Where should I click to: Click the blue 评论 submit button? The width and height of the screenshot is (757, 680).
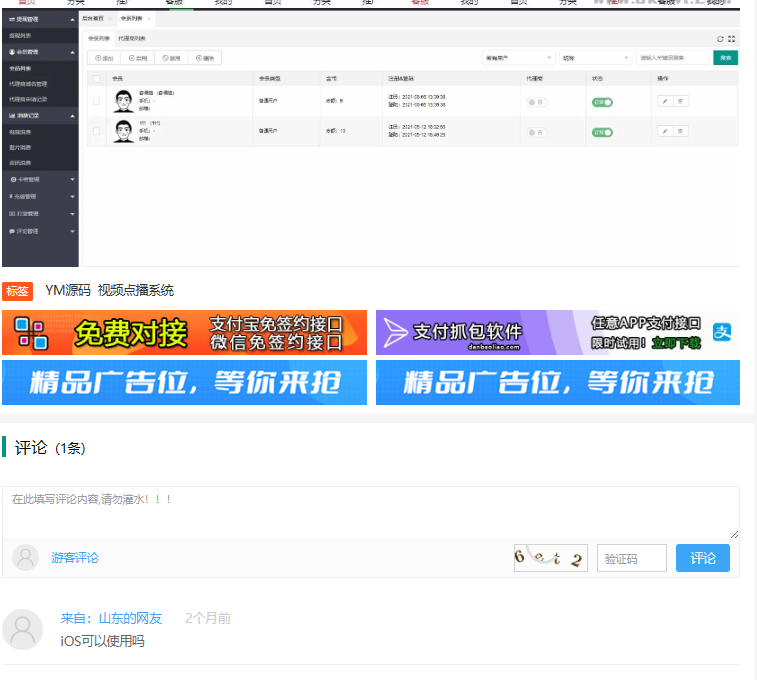pos(702,558)
